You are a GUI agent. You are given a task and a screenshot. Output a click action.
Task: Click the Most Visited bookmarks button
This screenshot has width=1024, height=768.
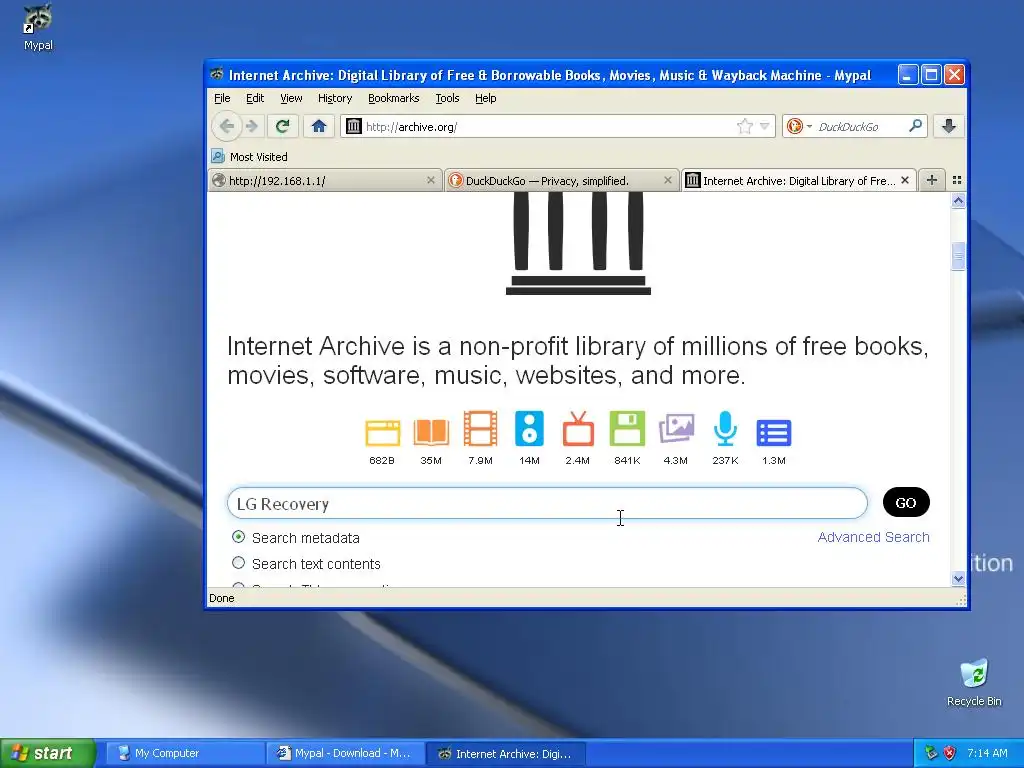click(x=249, y=157)
